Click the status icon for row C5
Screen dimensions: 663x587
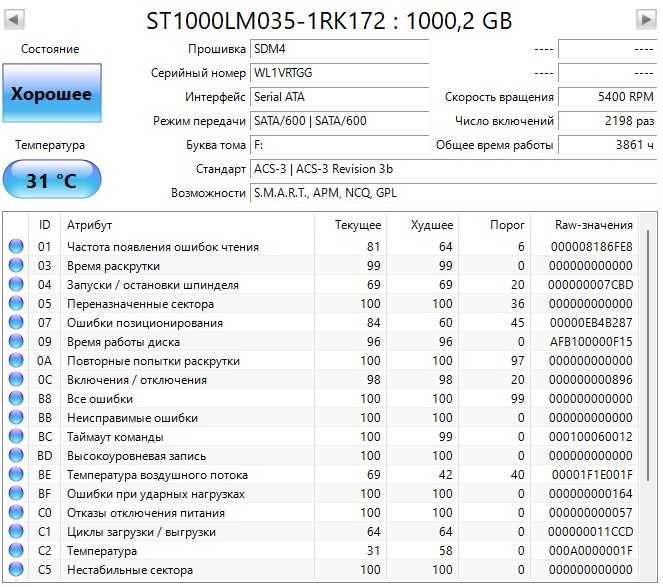tap(16, 570)
